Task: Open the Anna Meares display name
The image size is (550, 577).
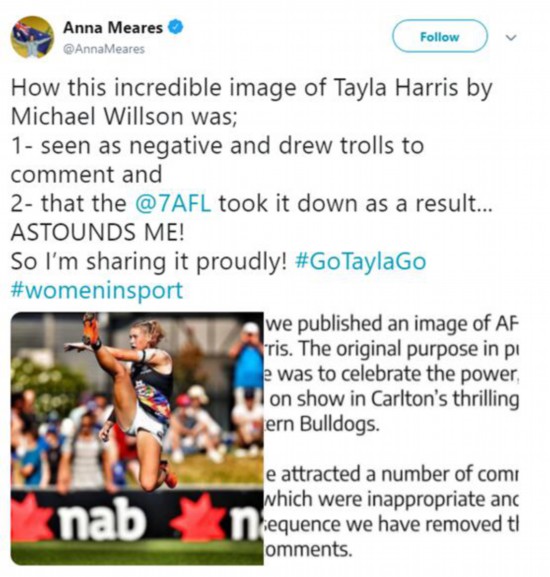Action: [x=113, y=28]
